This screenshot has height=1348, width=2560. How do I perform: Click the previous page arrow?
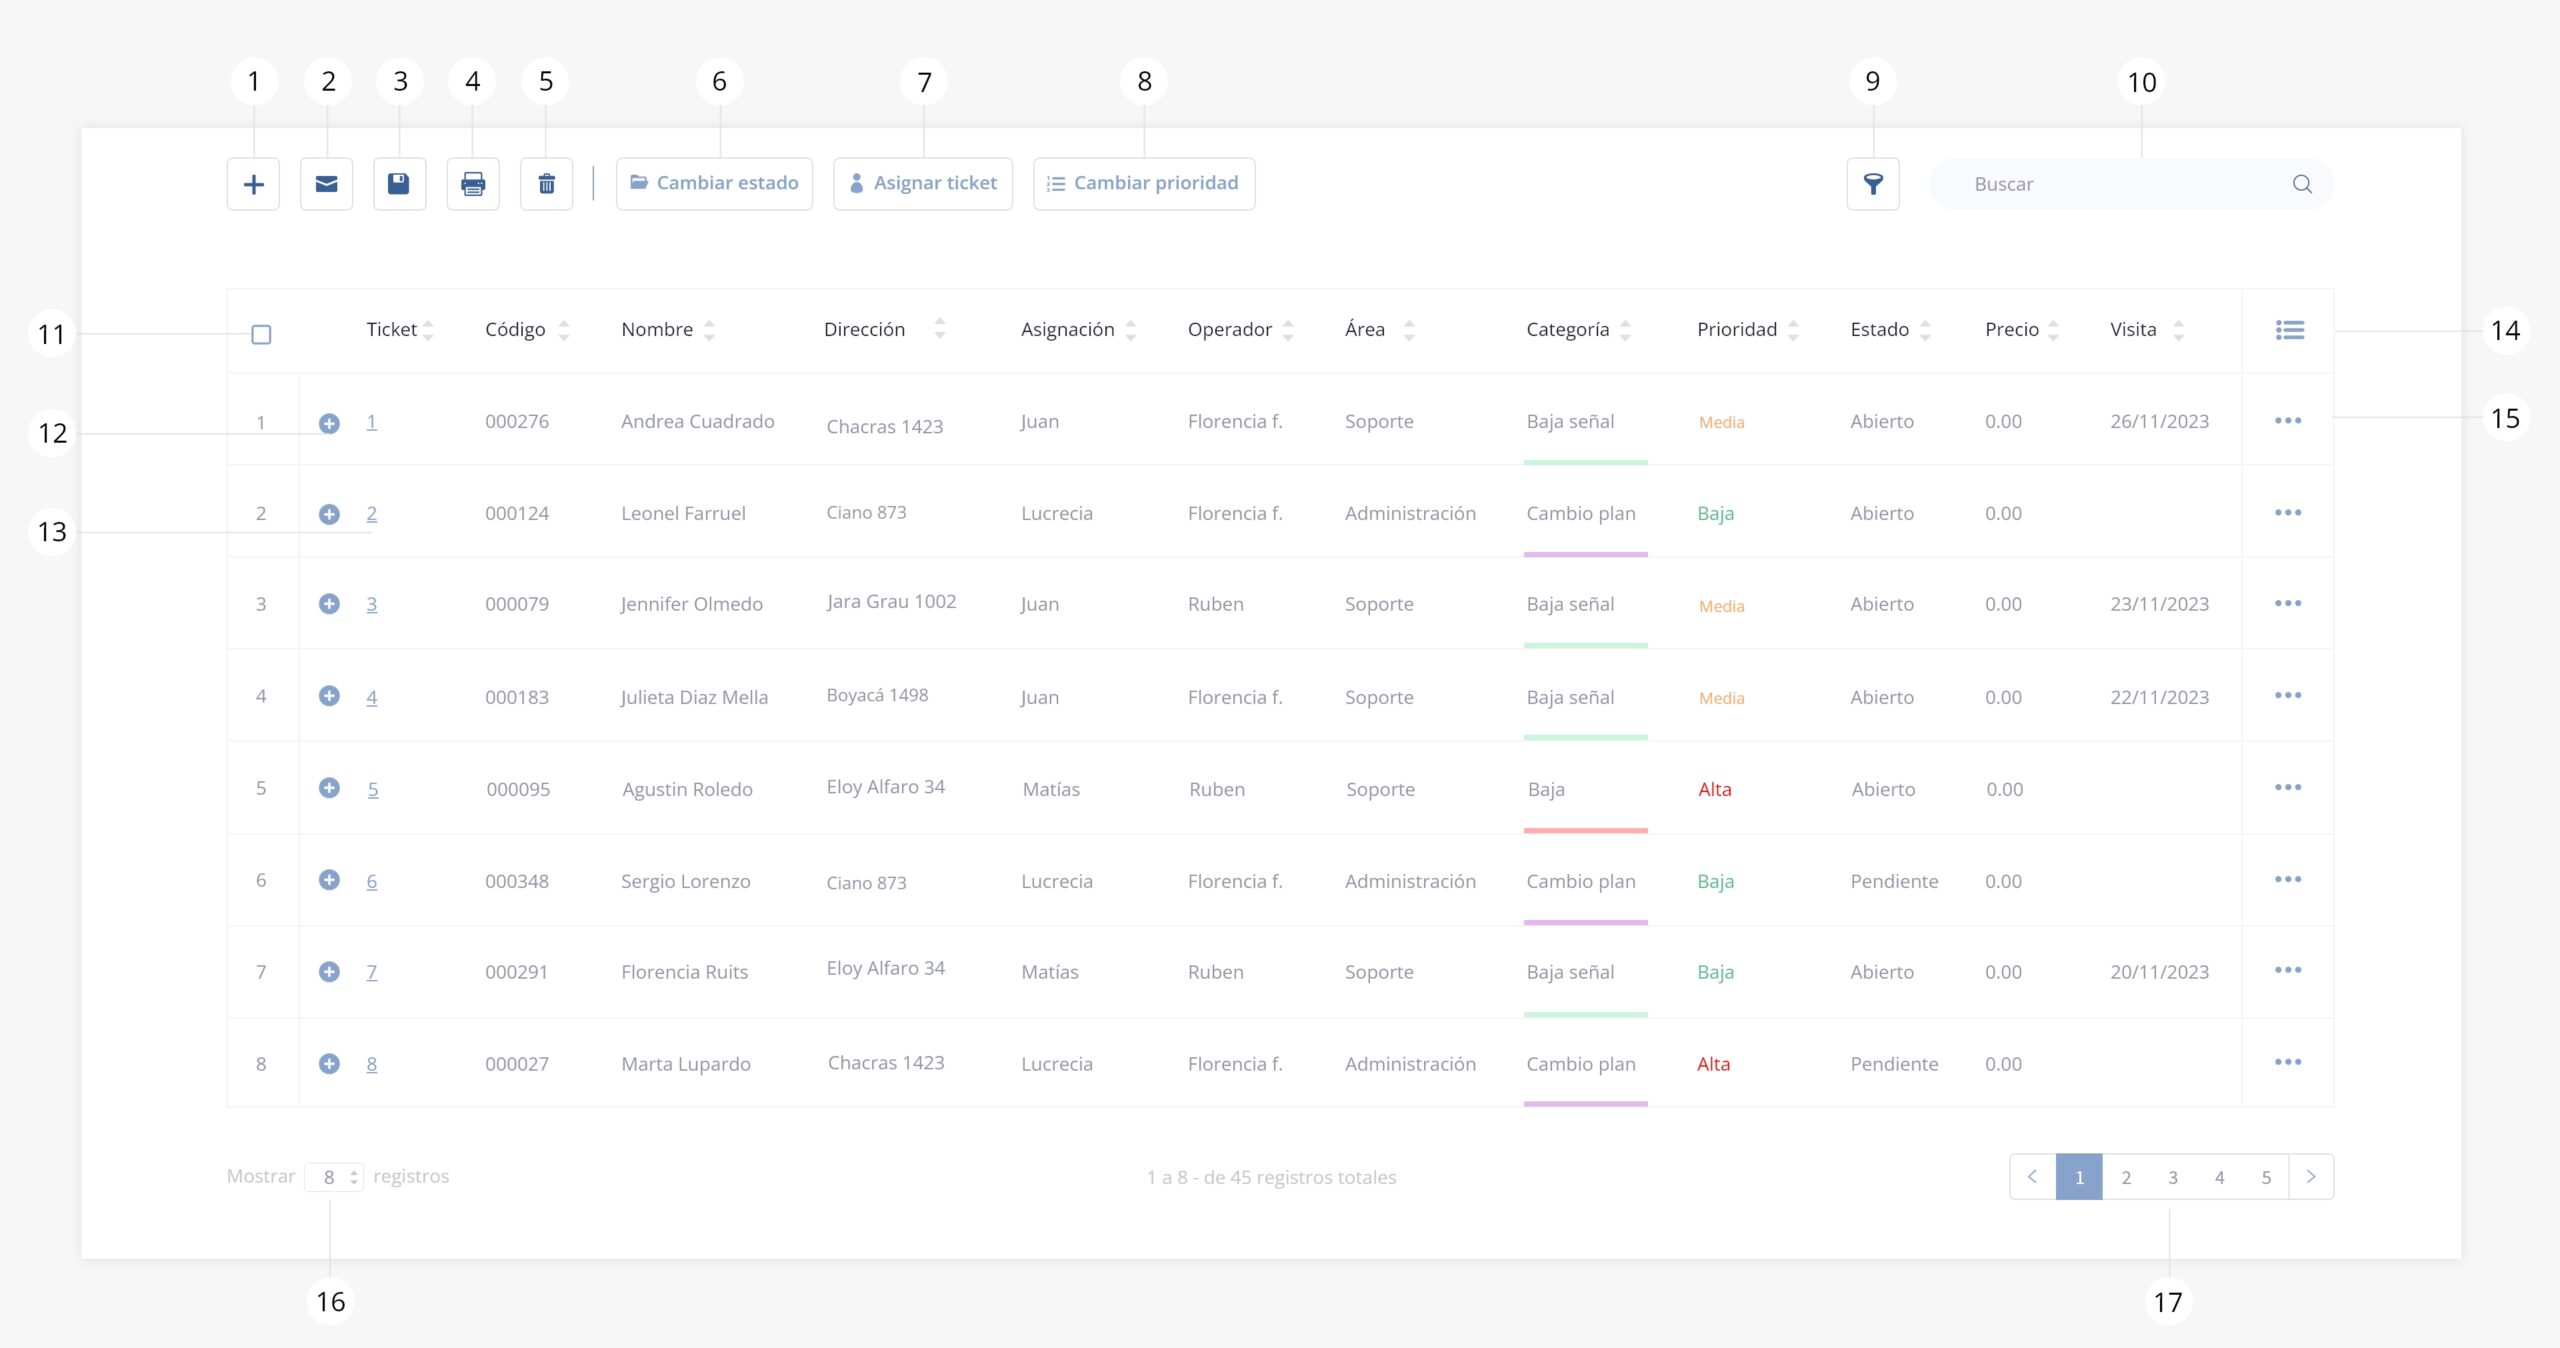coord(2033,1177)
